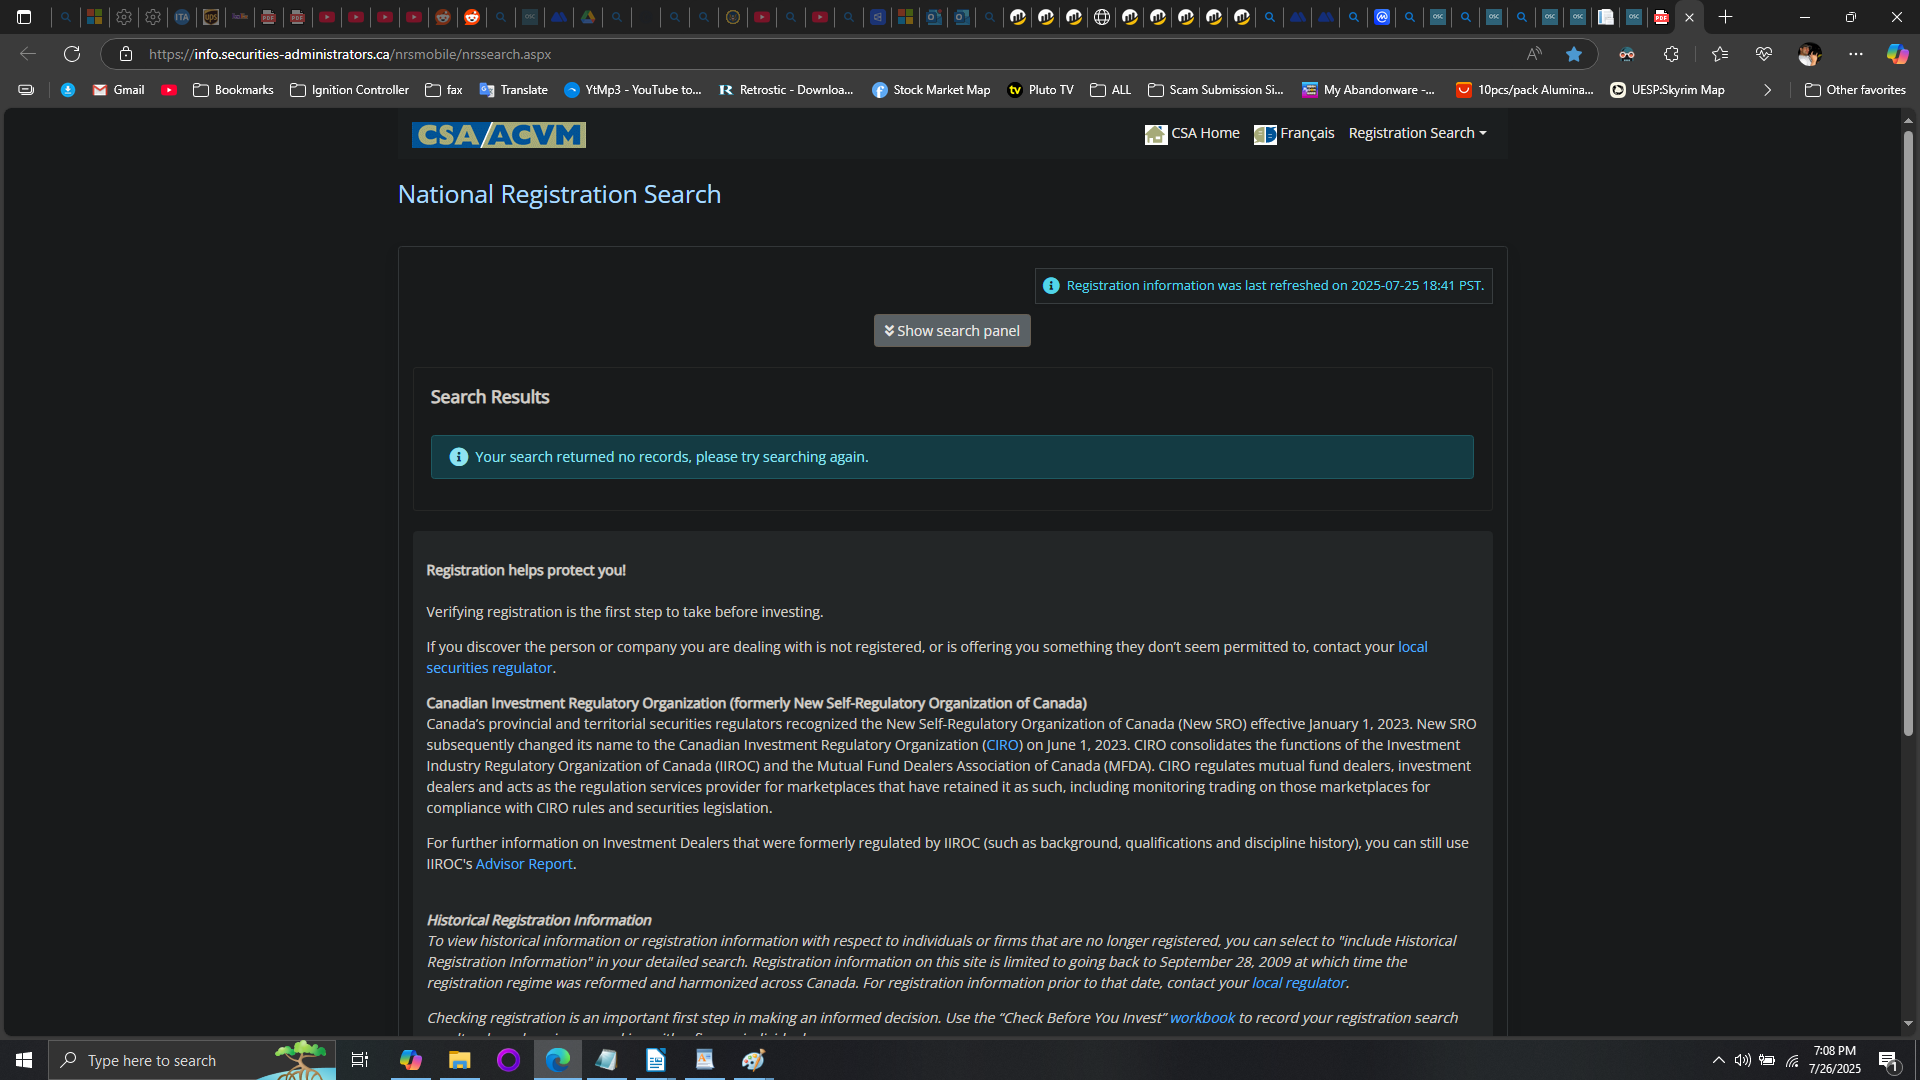Viewport: 1920px width, 1080px height.
Task: View site information via the lock icon
Action: pyautogui.click(x=126, y=54)
